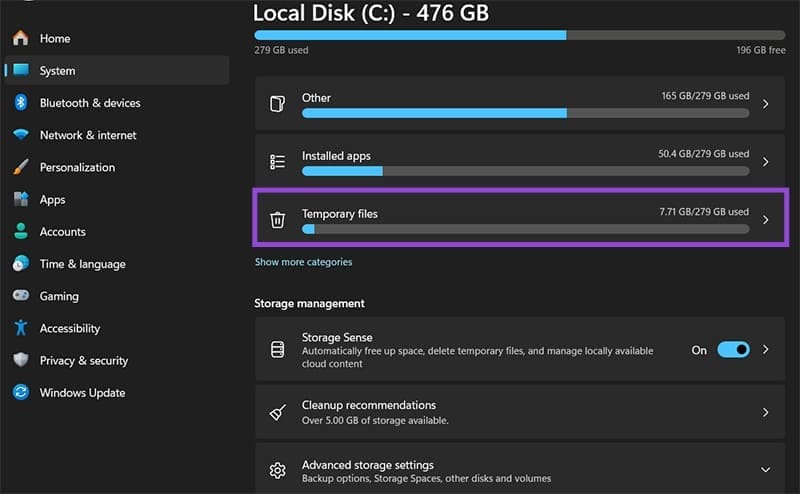Click the Other storage usage bar
Image resolution: width=800 pixels, height=494 pixels.
tap(526, 113)
